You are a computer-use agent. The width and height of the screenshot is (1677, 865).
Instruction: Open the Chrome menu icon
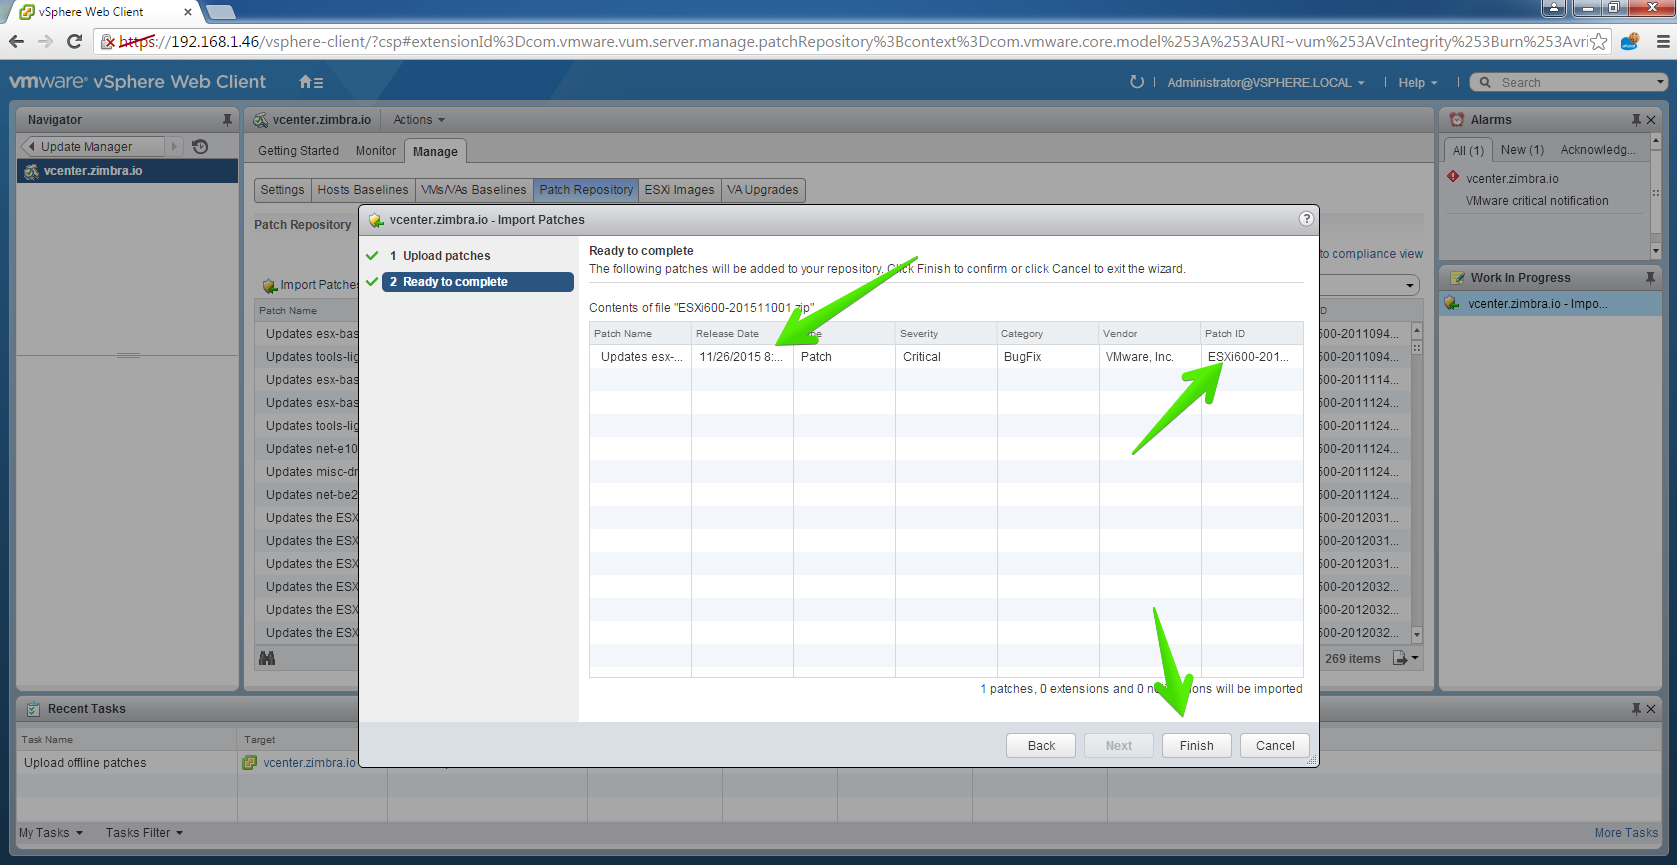tap(1663, 41)
